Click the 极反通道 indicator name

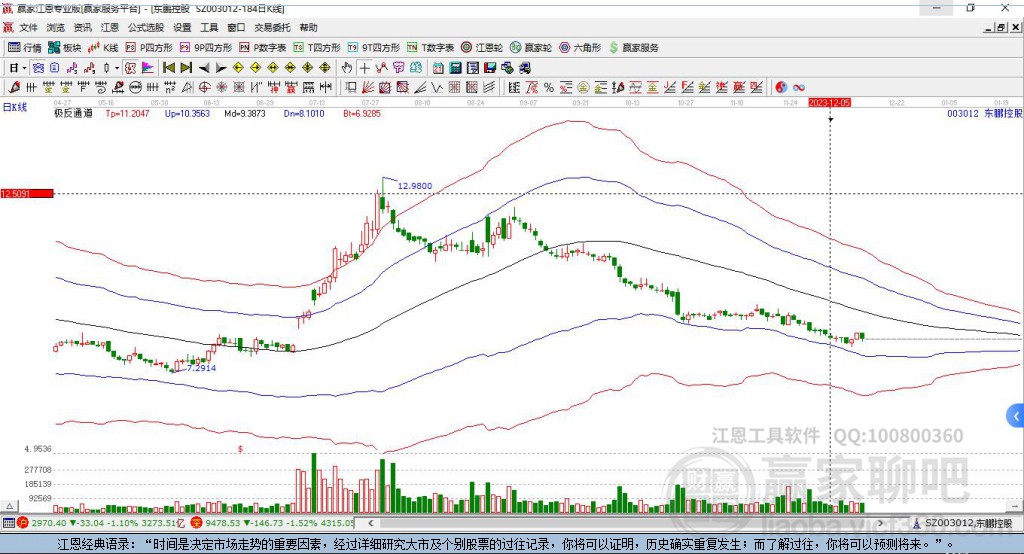(73, 113)
